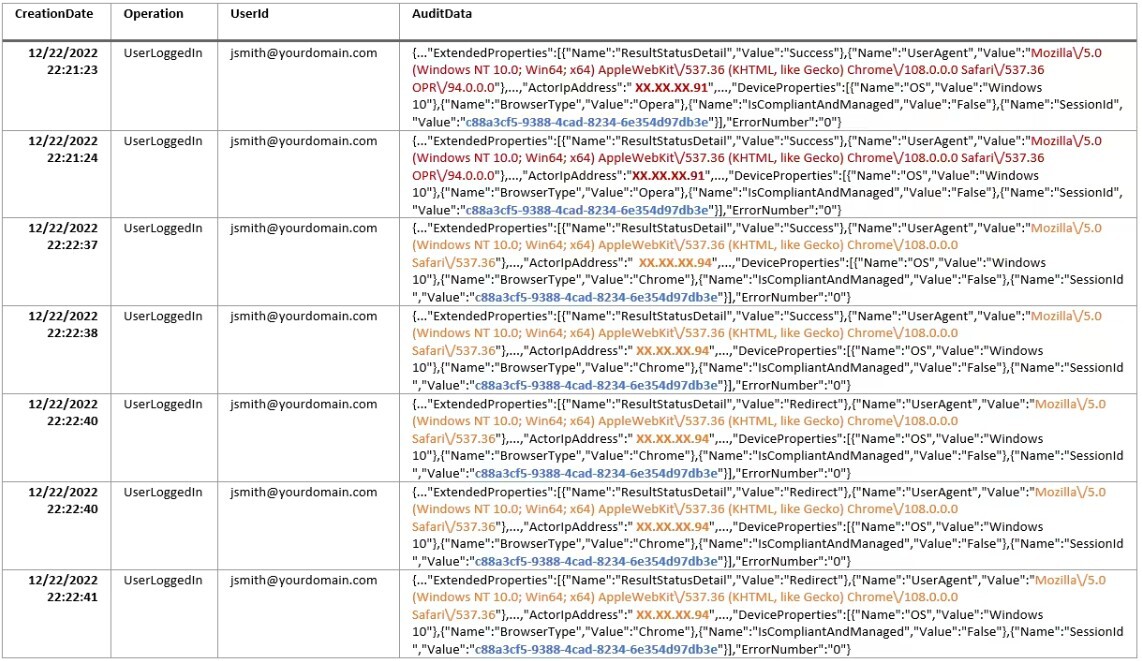Click the Operation column header
The width and height of the screenshot is (1142, 661).
(x=153, y=14)
